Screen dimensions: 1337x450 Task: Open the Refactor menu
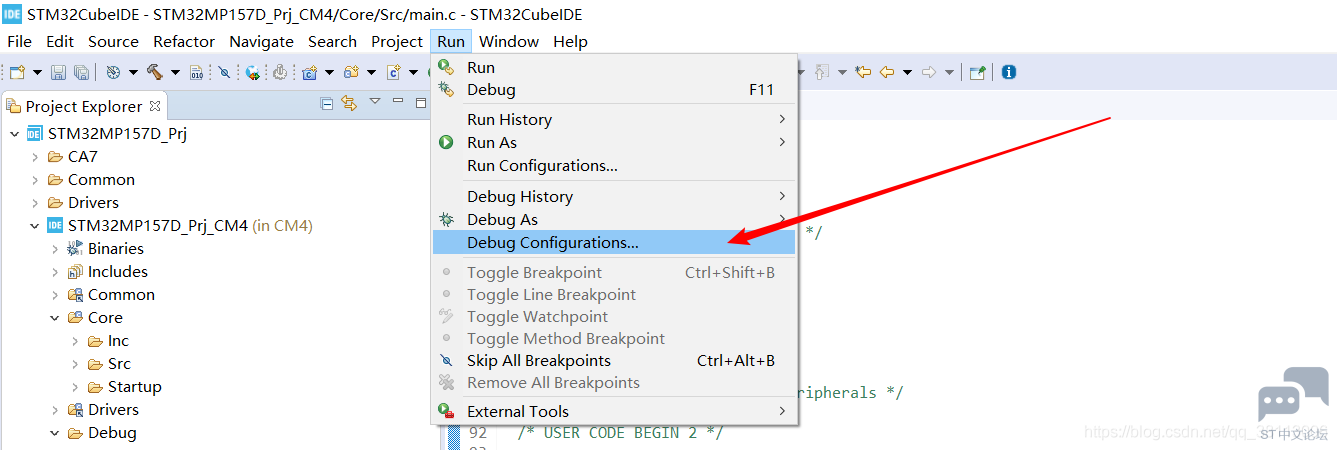[184, 41]
